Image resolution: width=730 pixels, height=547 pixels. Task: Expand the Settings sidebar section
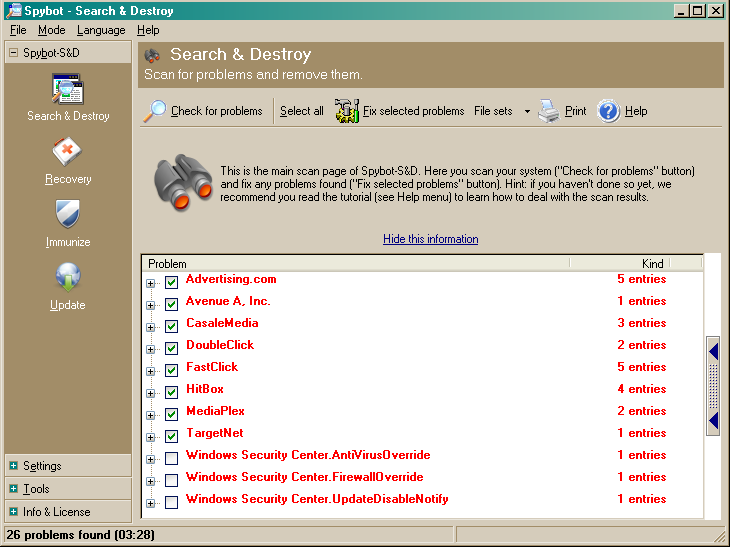pyautogui.click(x=14, y=466)
